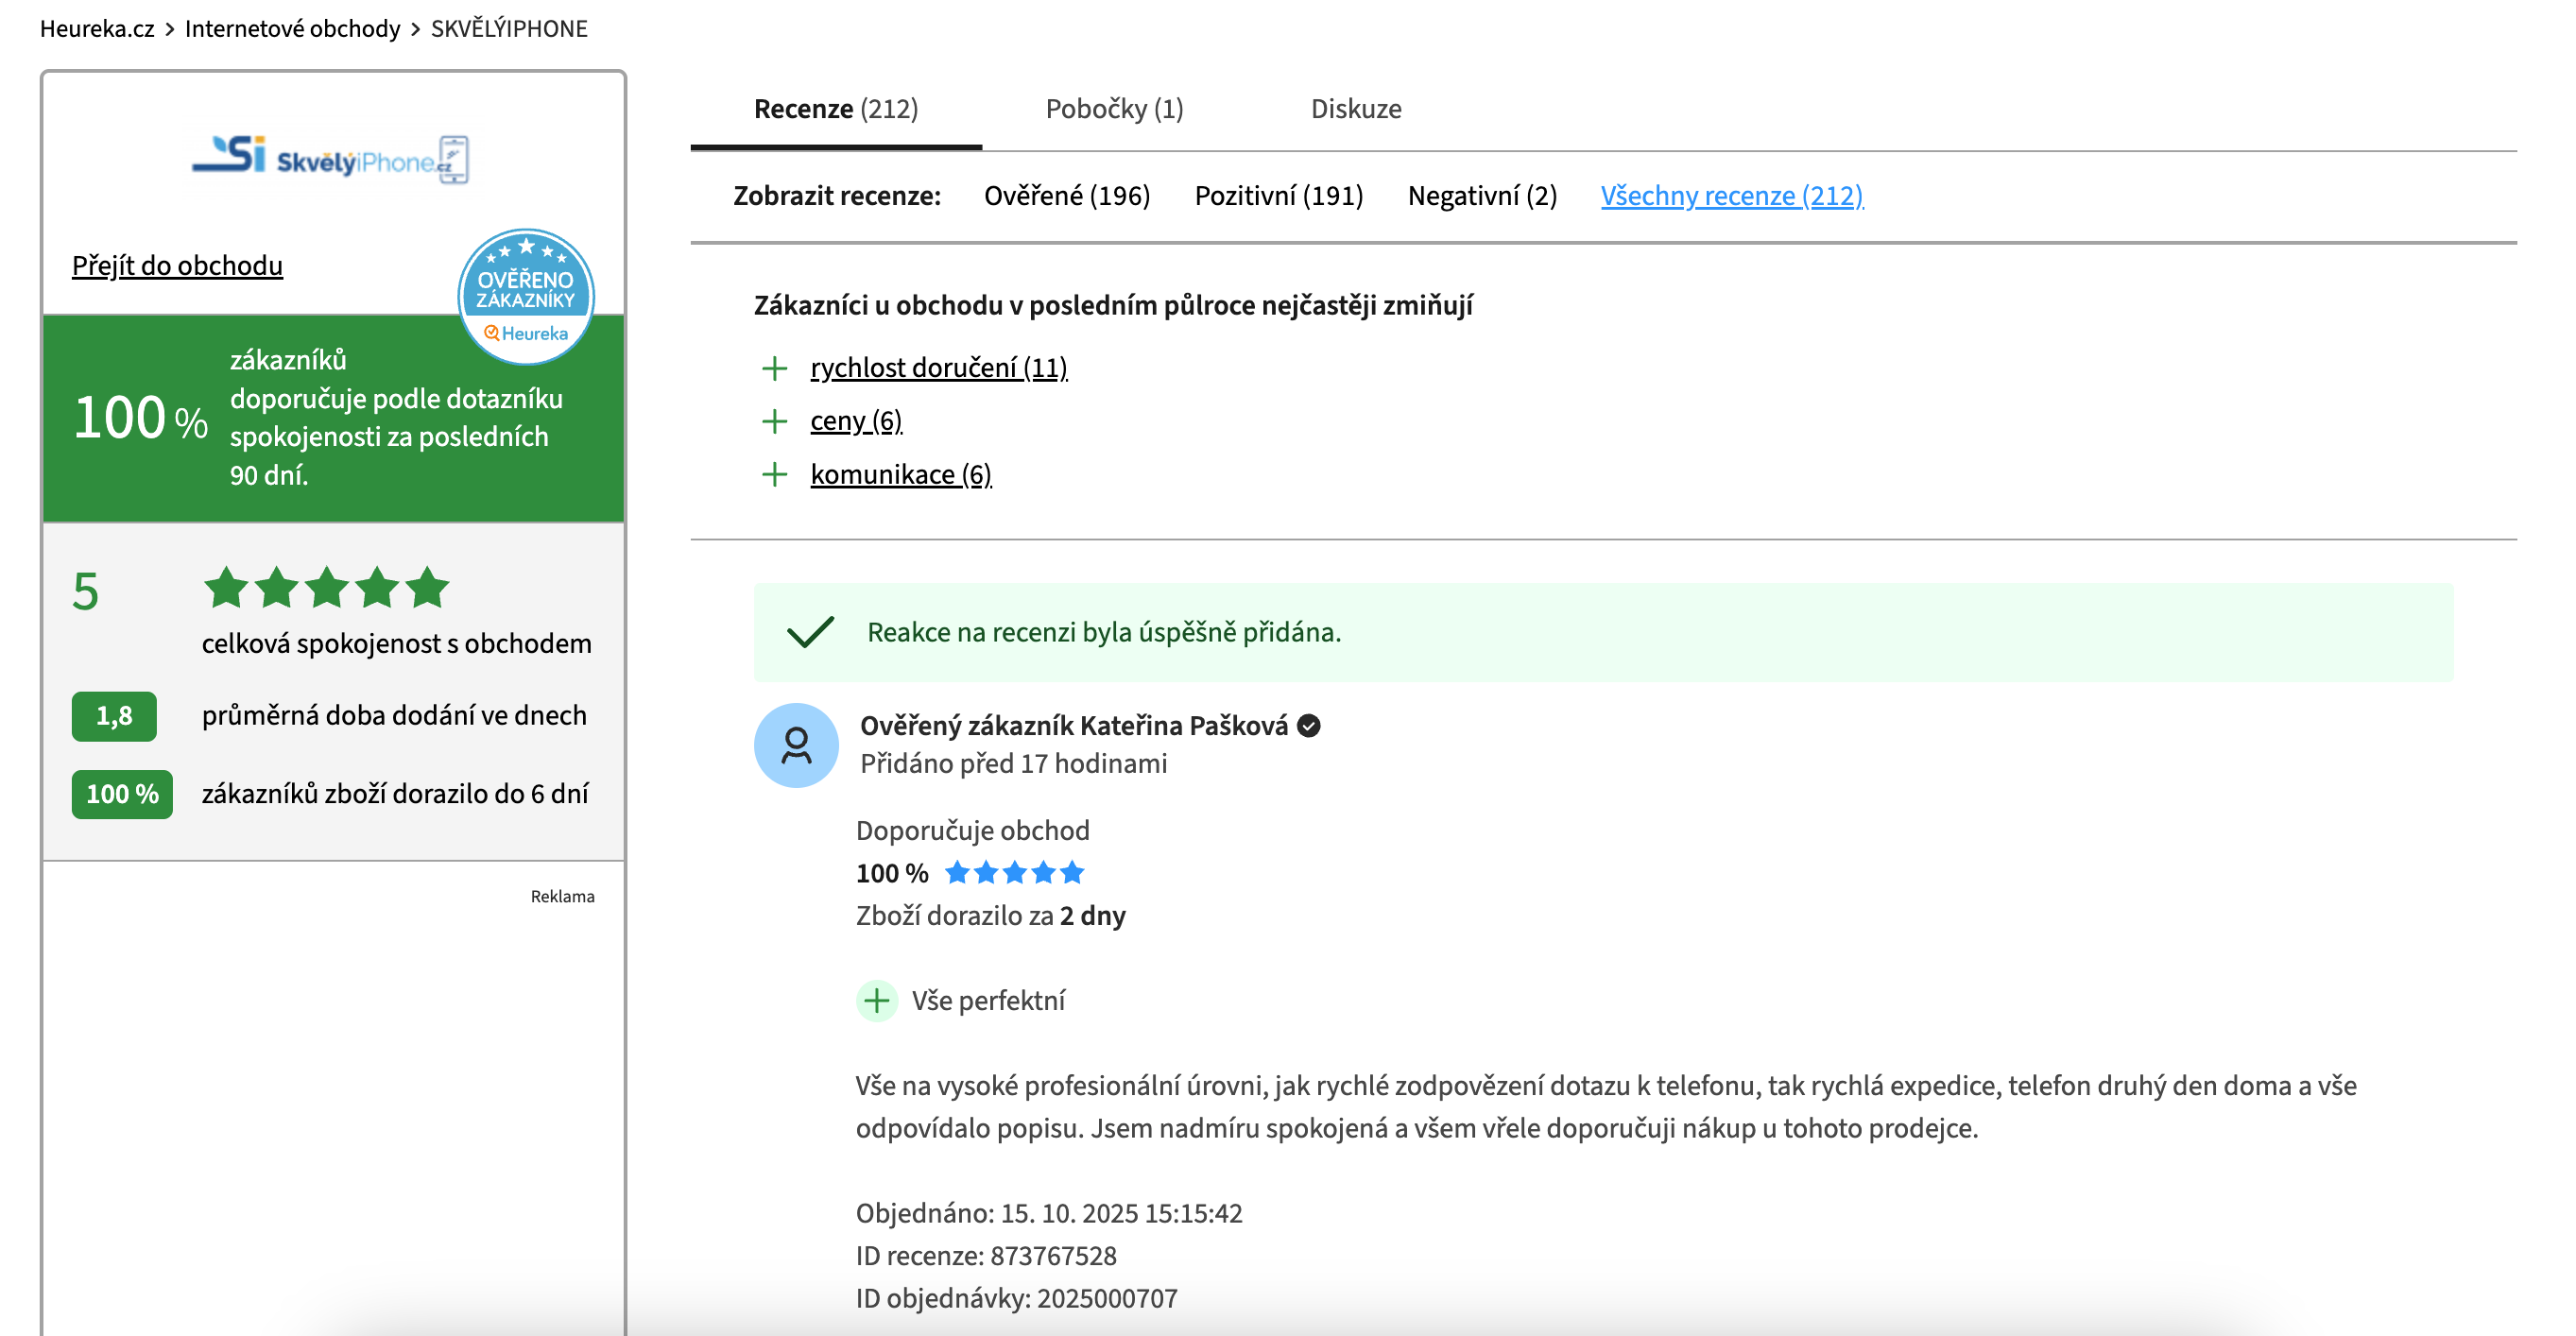The height and width of the screenshot is (1336, 2576).
Task: Click the green plus beside ceny
Action: click(774, 421)
